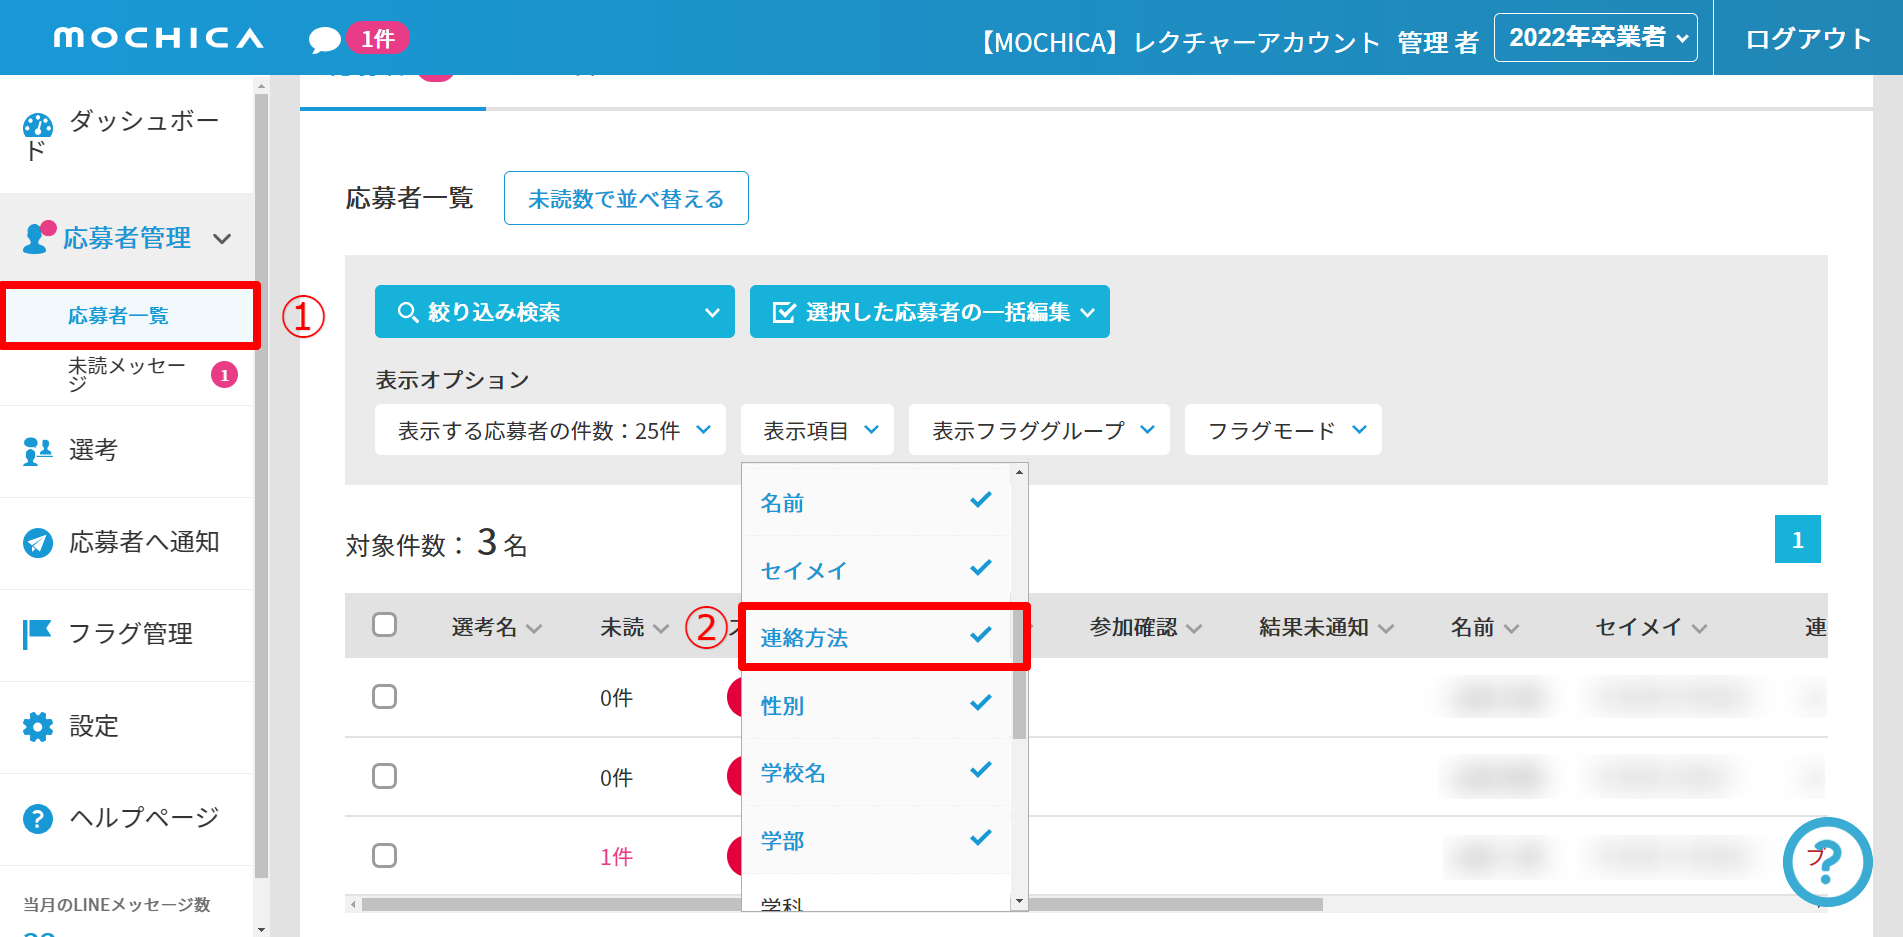
Task: Open the chat bubble message icon in header
Action: click(x=324, y=40)
